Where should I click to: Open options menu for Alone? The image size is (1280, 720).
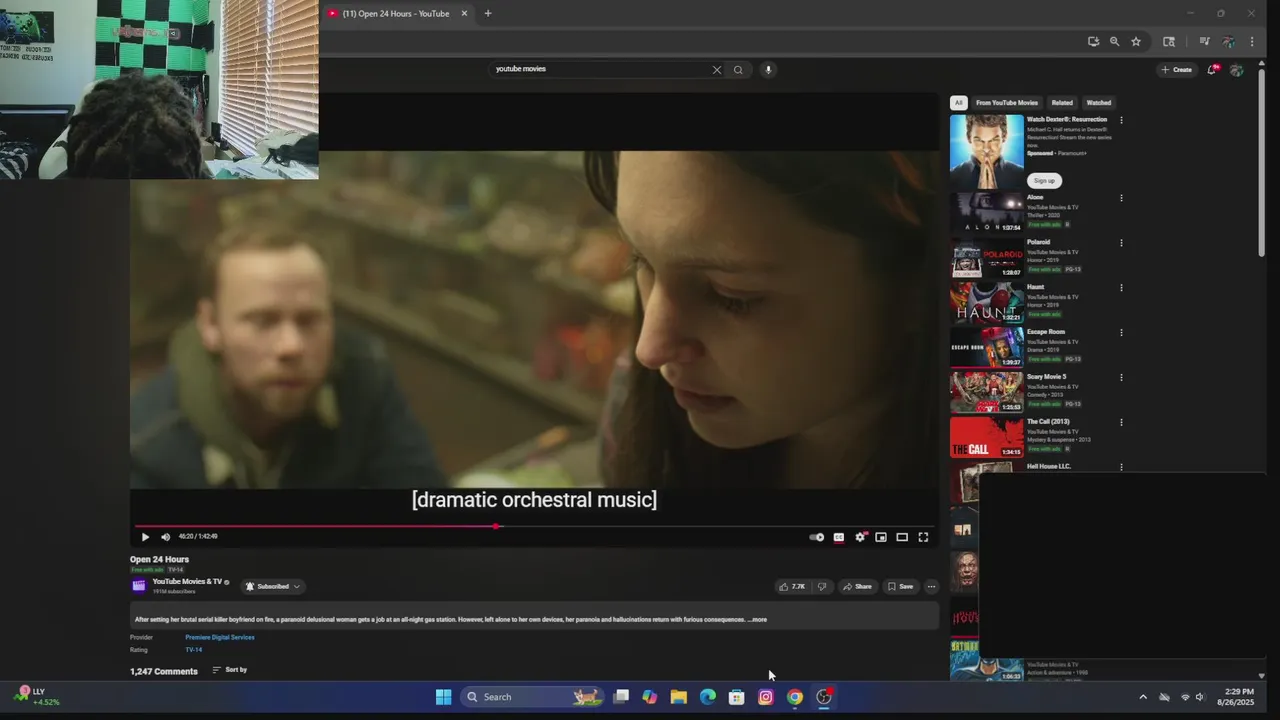(x=1121, y=198)
